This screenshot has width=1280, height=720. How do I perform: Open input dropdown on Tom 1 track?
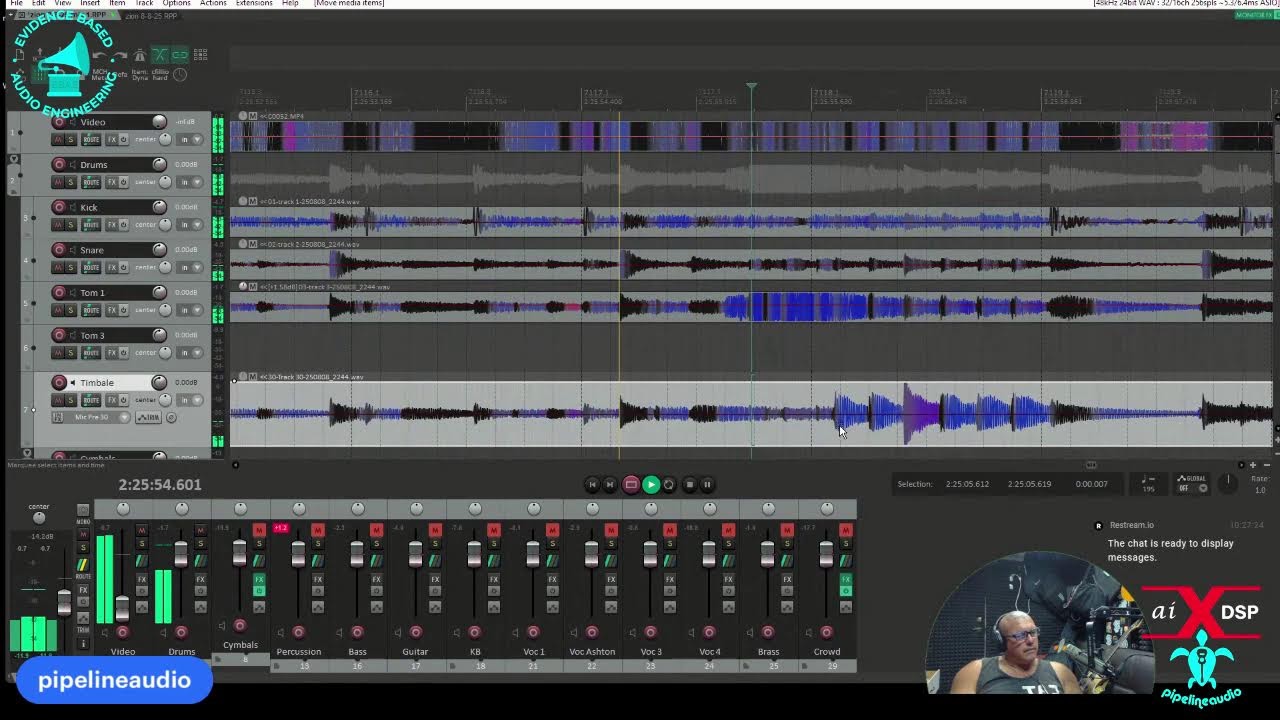pyautogui.click(x=190, y=310)
